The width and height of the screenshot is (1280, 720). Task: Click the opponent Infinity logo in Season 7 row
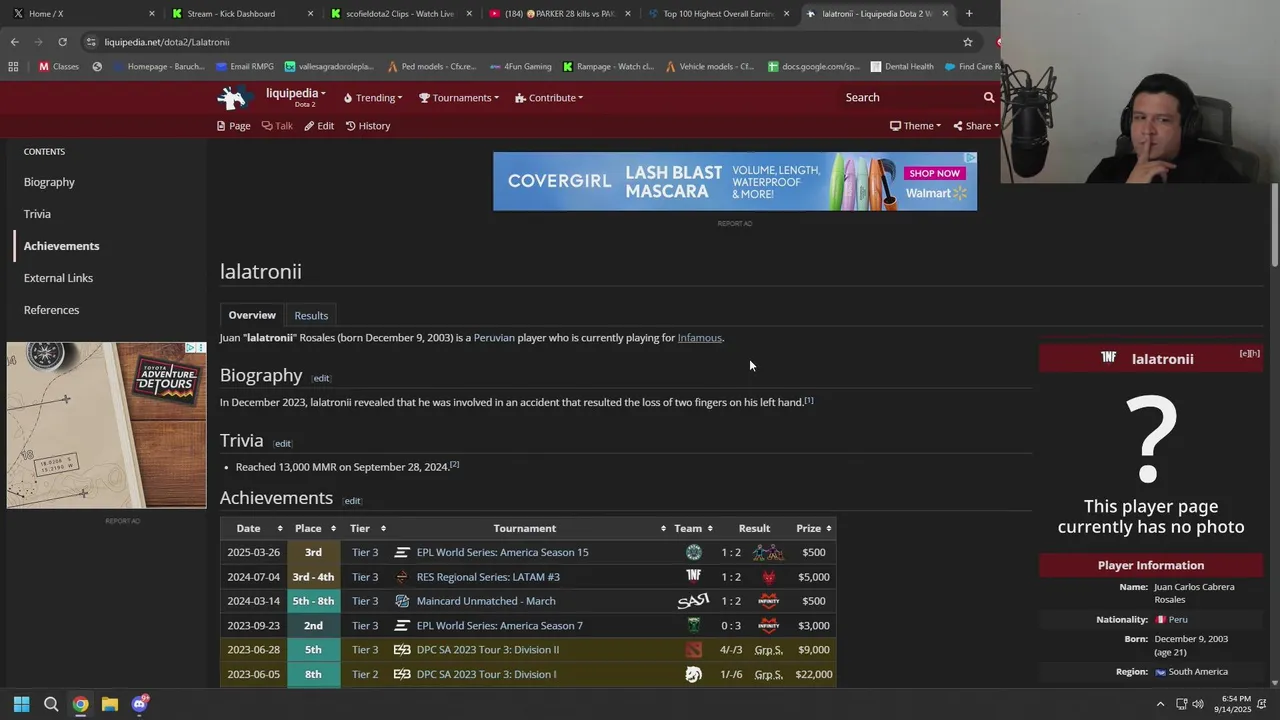coord(768,626)
